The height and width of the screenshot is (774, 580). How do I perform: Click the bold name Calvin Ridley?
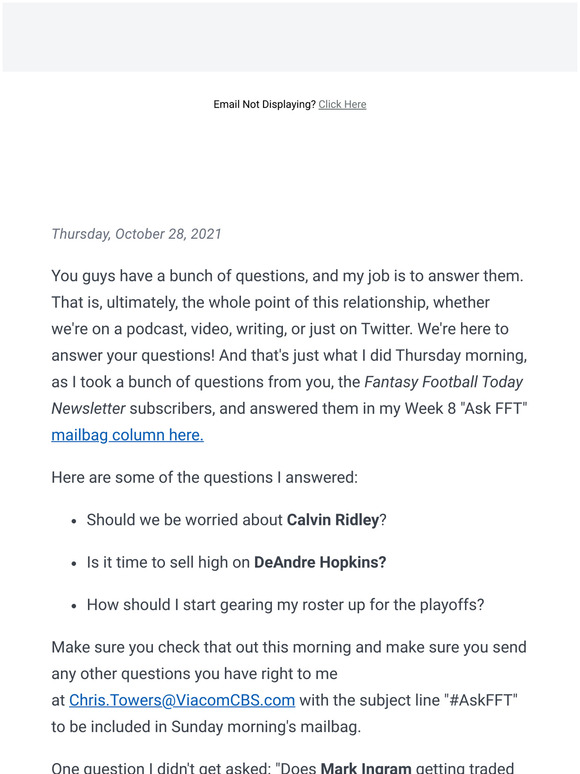[x=333, y=520]
